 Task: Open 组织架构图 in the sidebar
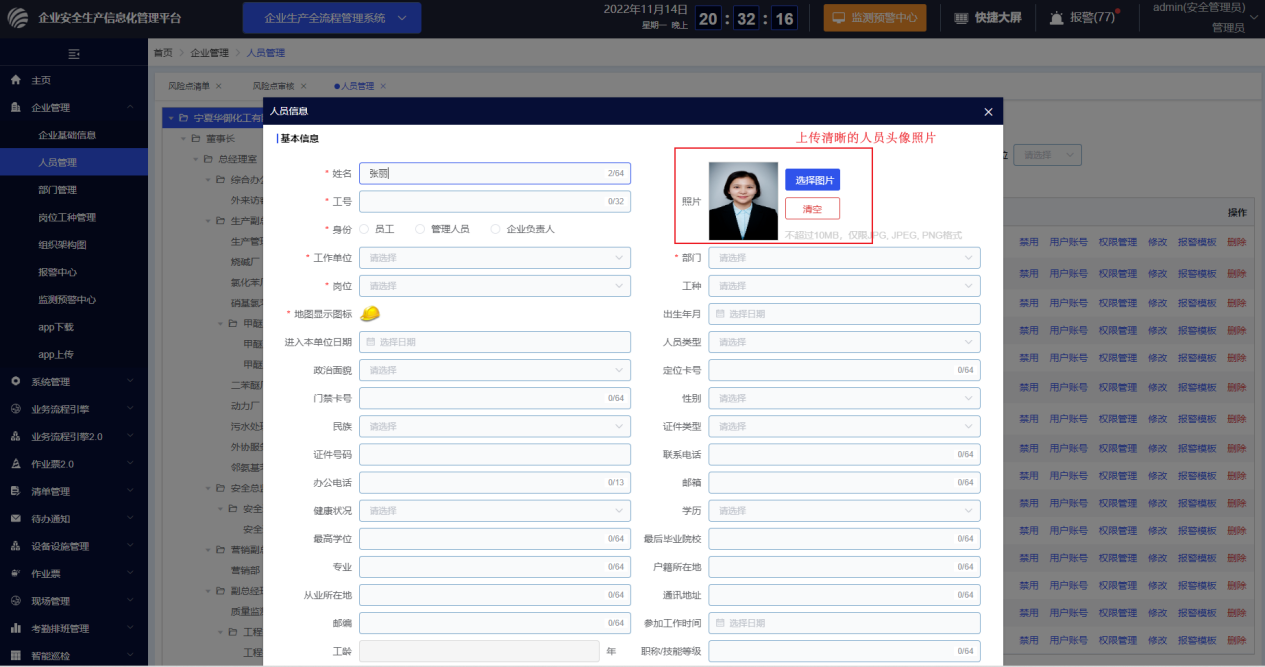coord(62,245)
